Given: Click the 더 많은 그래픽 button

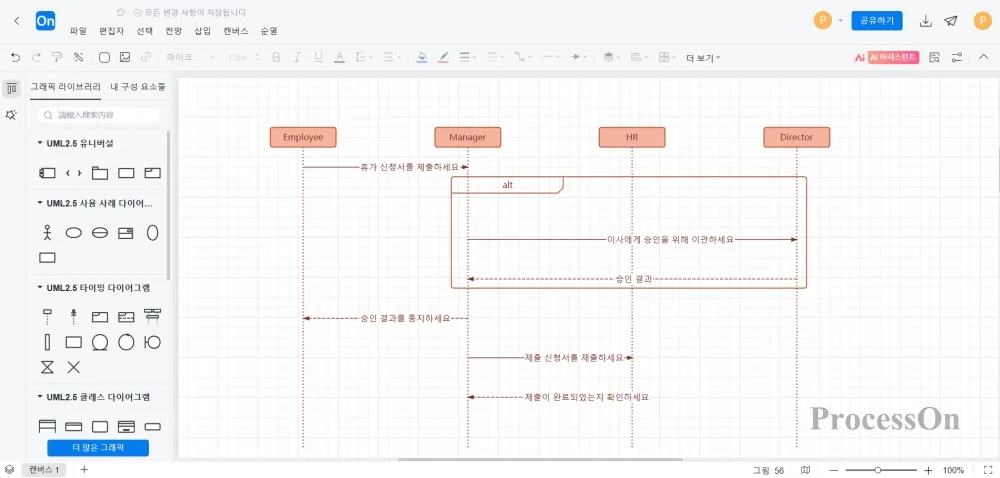Looking at the screenshot, I should click(x=98, y=447).
